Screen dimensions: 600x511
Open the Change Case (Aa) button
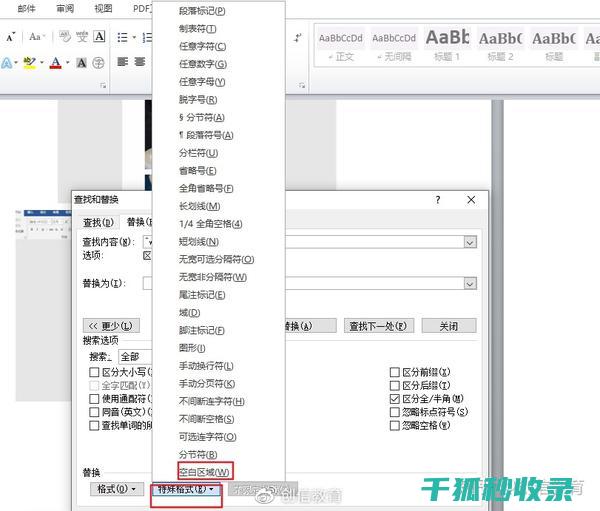tap(37, 37)
